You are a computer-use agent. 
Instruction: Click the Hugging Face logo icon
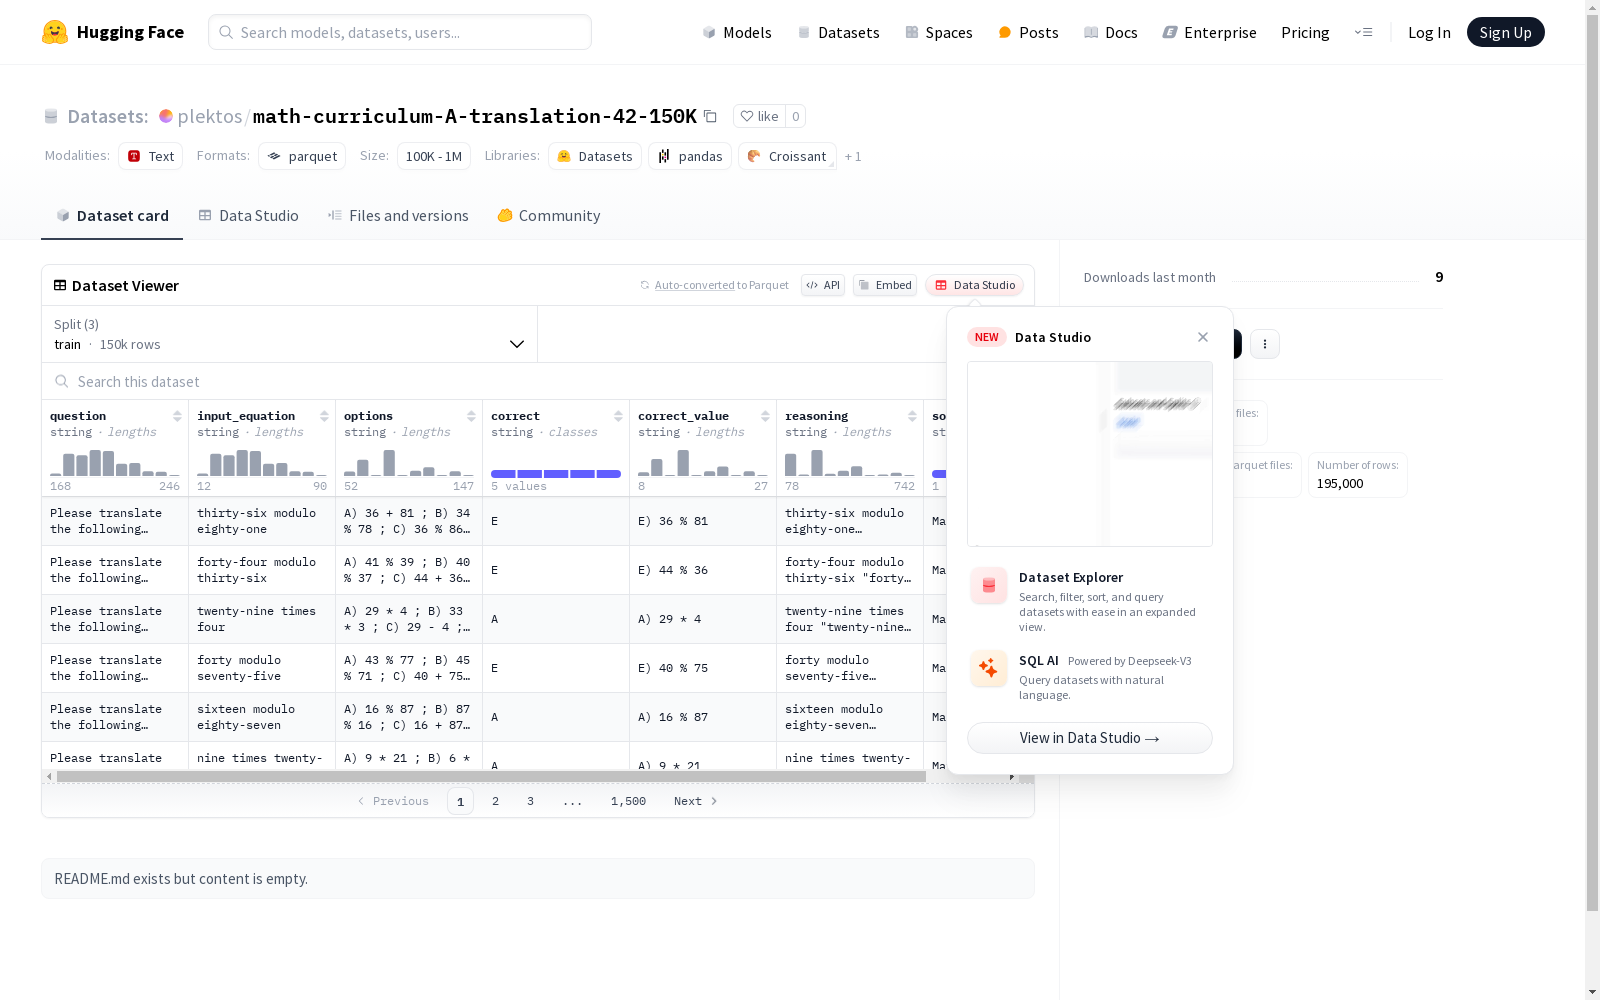click(x=55, y=32)
